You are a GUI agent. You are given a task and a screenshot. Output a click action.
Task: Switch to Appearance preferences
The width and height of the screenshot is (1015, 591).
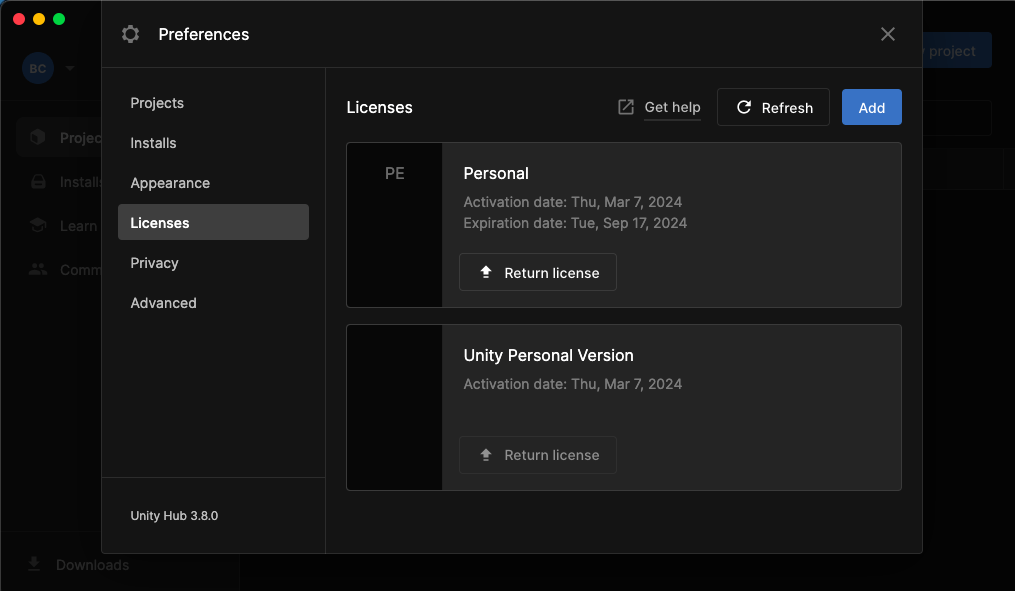(x=213, y=183)
